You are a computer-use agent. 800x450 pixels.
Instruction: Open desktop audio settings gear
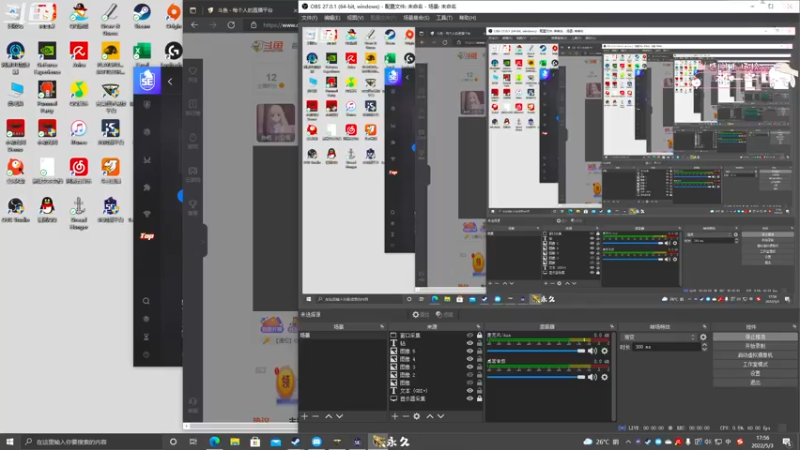point(605,377)
